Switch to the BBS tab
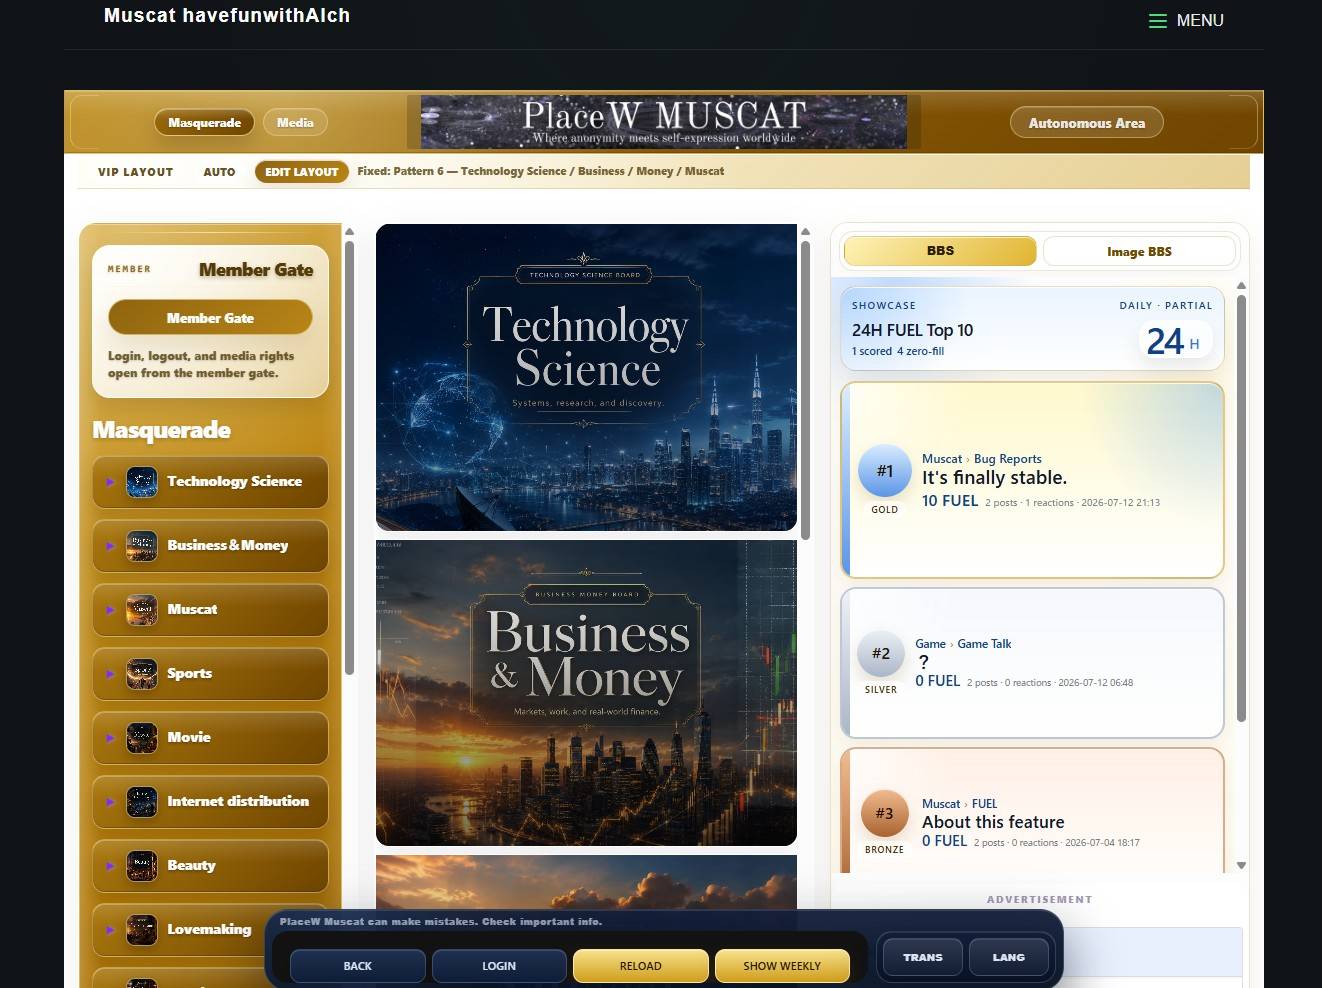Viewport: 1322px width, 988px height. (940, 251)
